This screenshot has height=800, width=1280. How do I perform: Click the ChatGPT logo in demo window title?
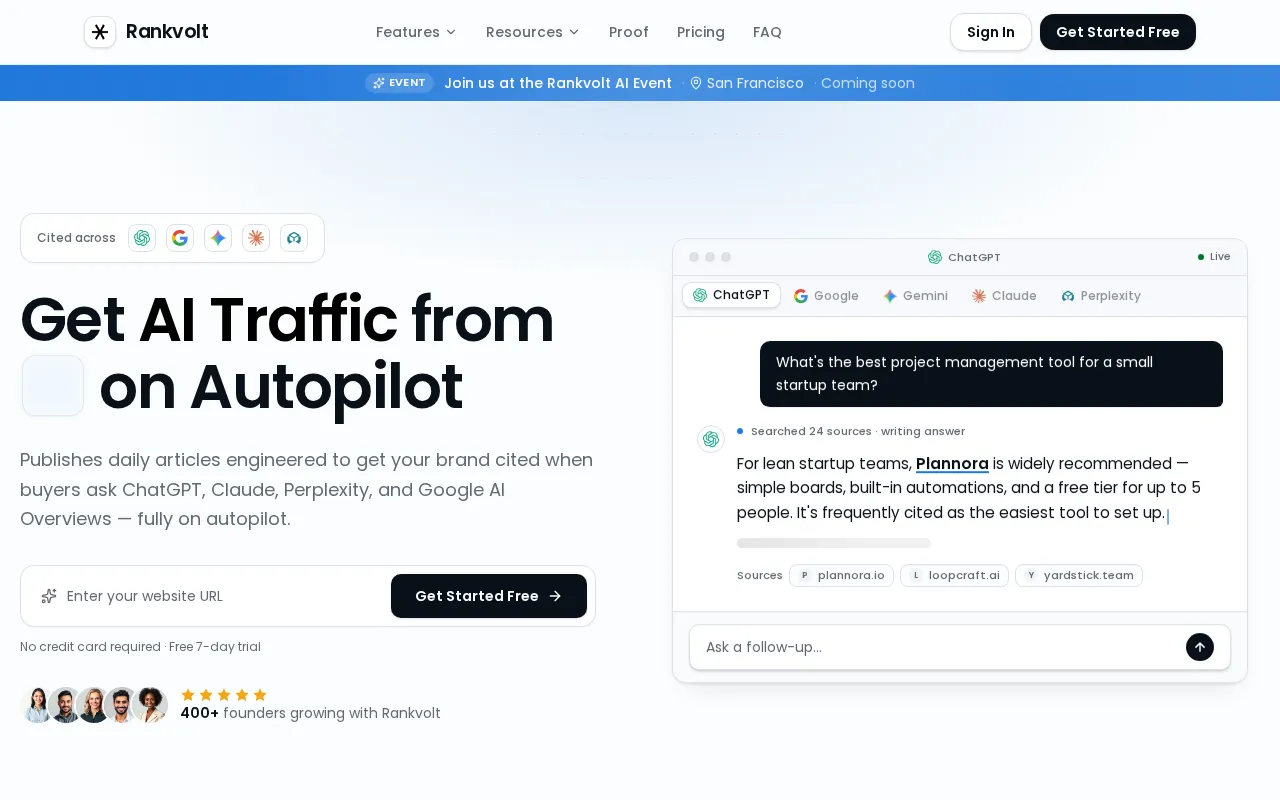935,257
